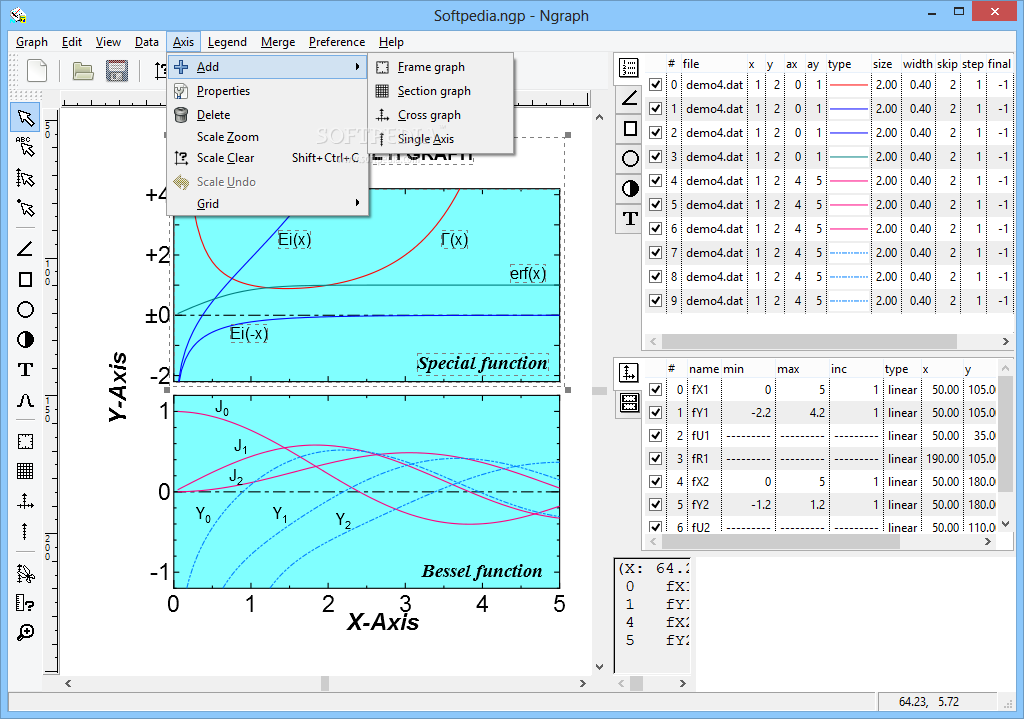Open the rectangle legend panel icon on right
The height and width of the screenshot is (719, 1024).
(x=630, y=128)
